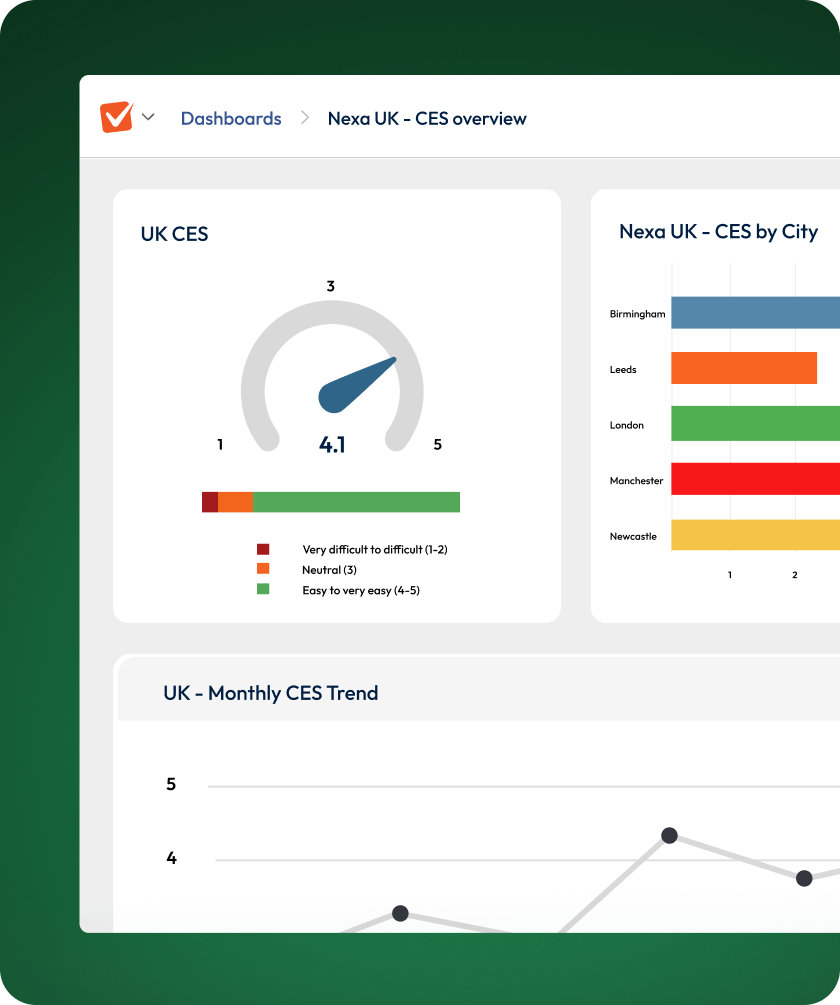Select the Nexa UK - CES overview title
Screen dimensions: 840x1005
427,118
